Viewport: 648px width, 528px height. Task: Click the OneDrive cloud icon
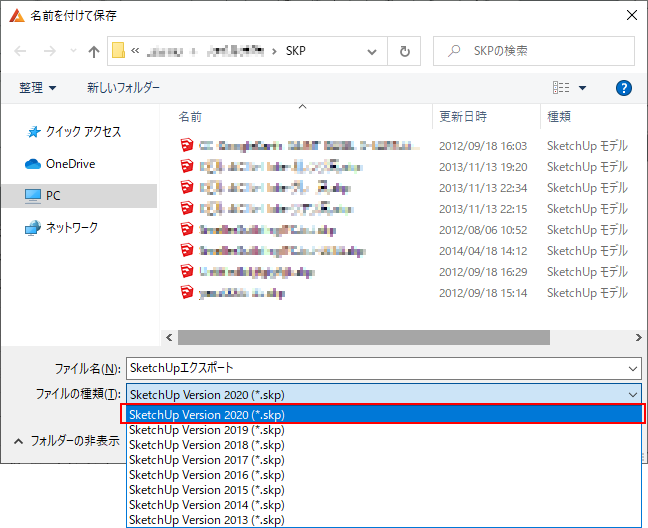click(x=33, y=164)
